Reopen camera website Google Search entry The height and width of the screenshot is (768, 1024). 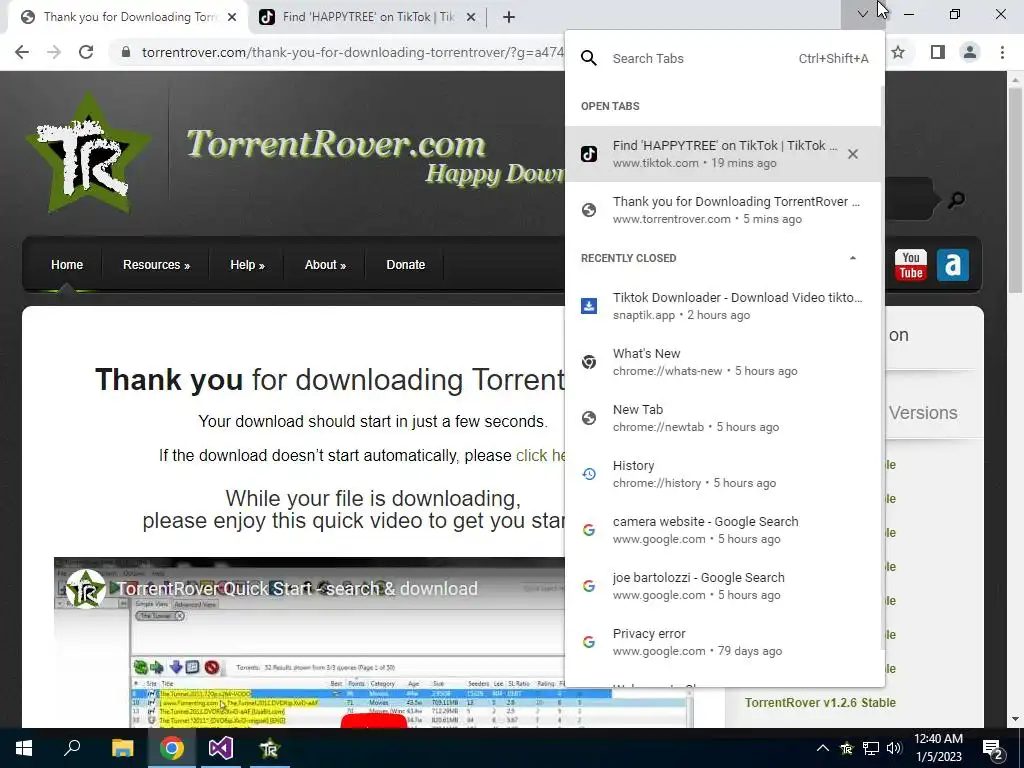pyautogui.click(x=724, y=530)
